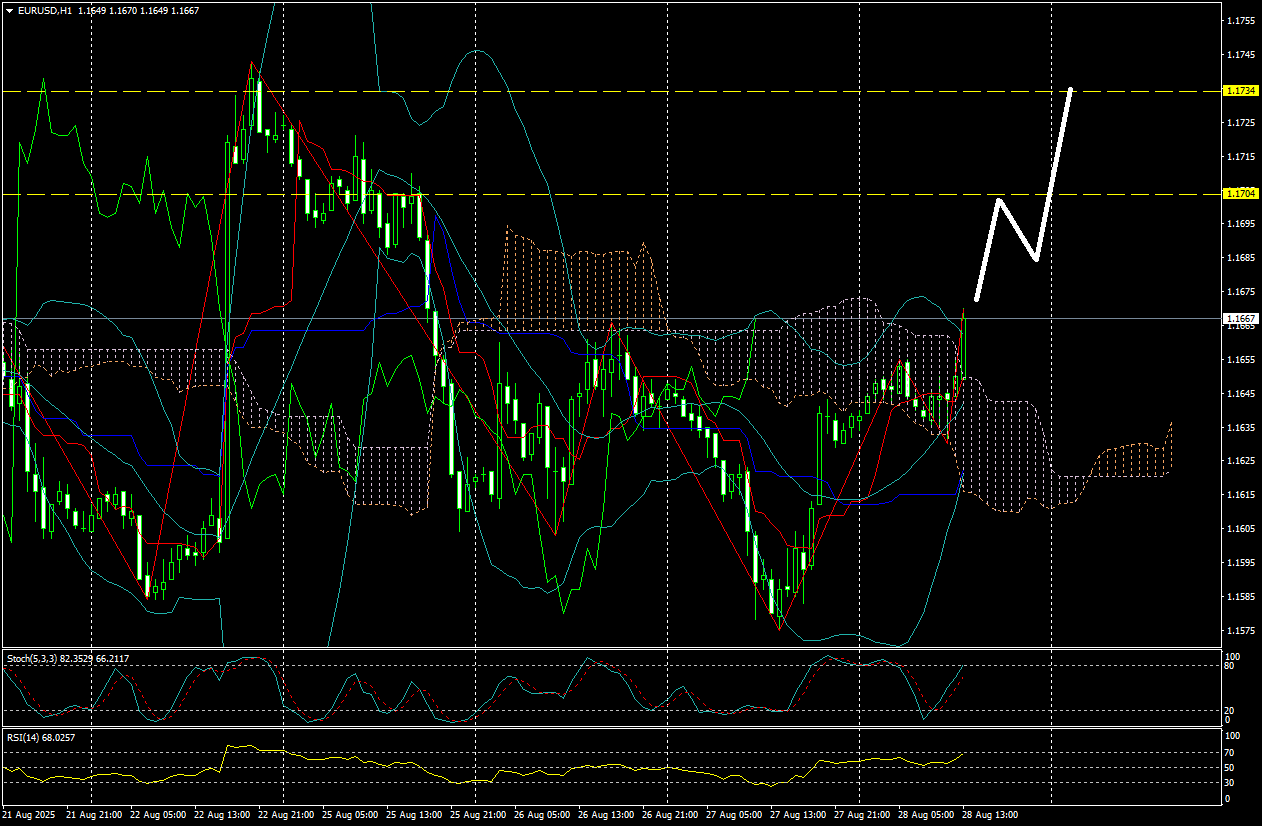Click the 25 Aug 21:00 time label
Viewport: 1262px width, 826px height.
coord(477,816)
